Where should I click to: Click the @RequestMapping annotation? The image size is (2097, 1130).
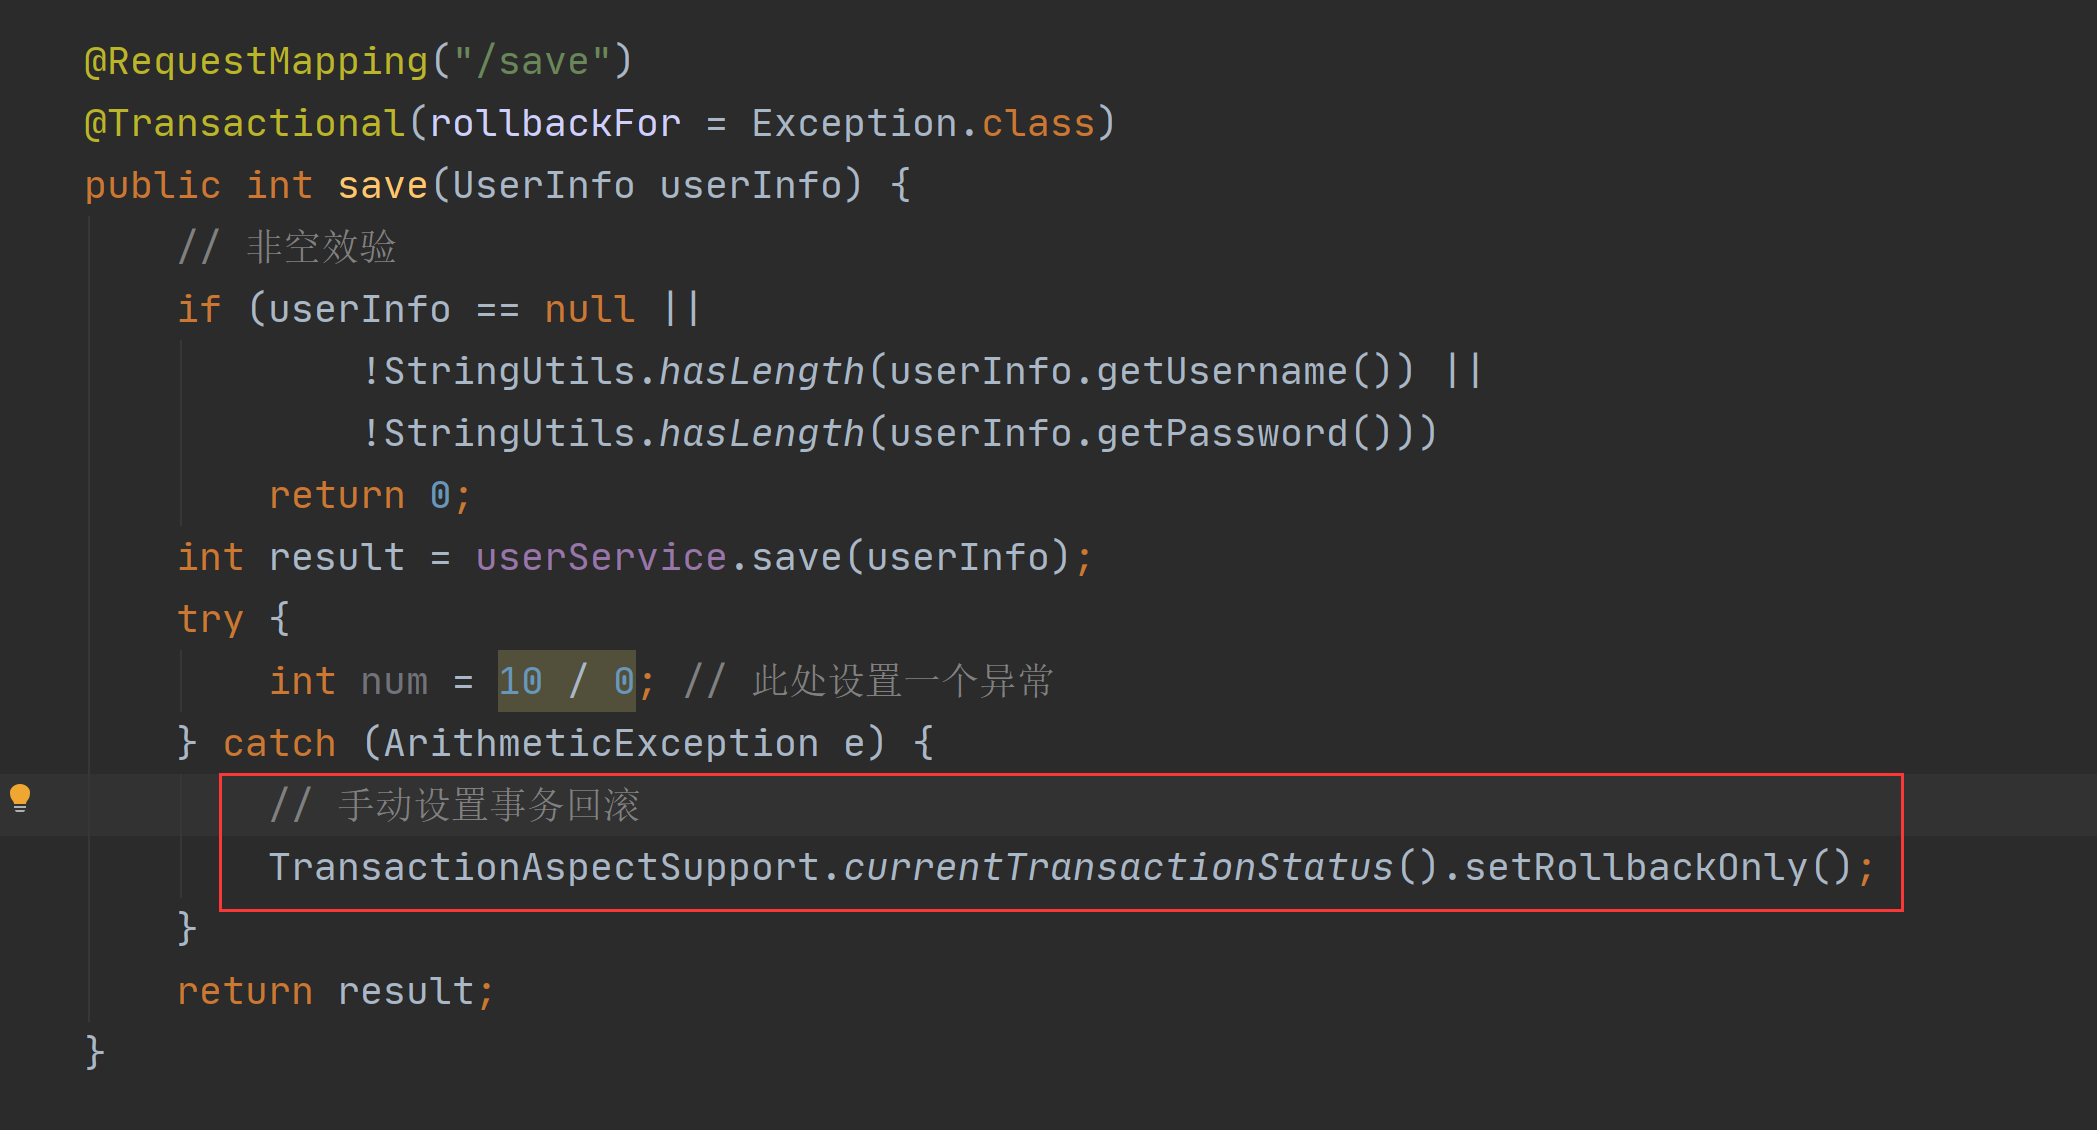[x=257, y=61]
